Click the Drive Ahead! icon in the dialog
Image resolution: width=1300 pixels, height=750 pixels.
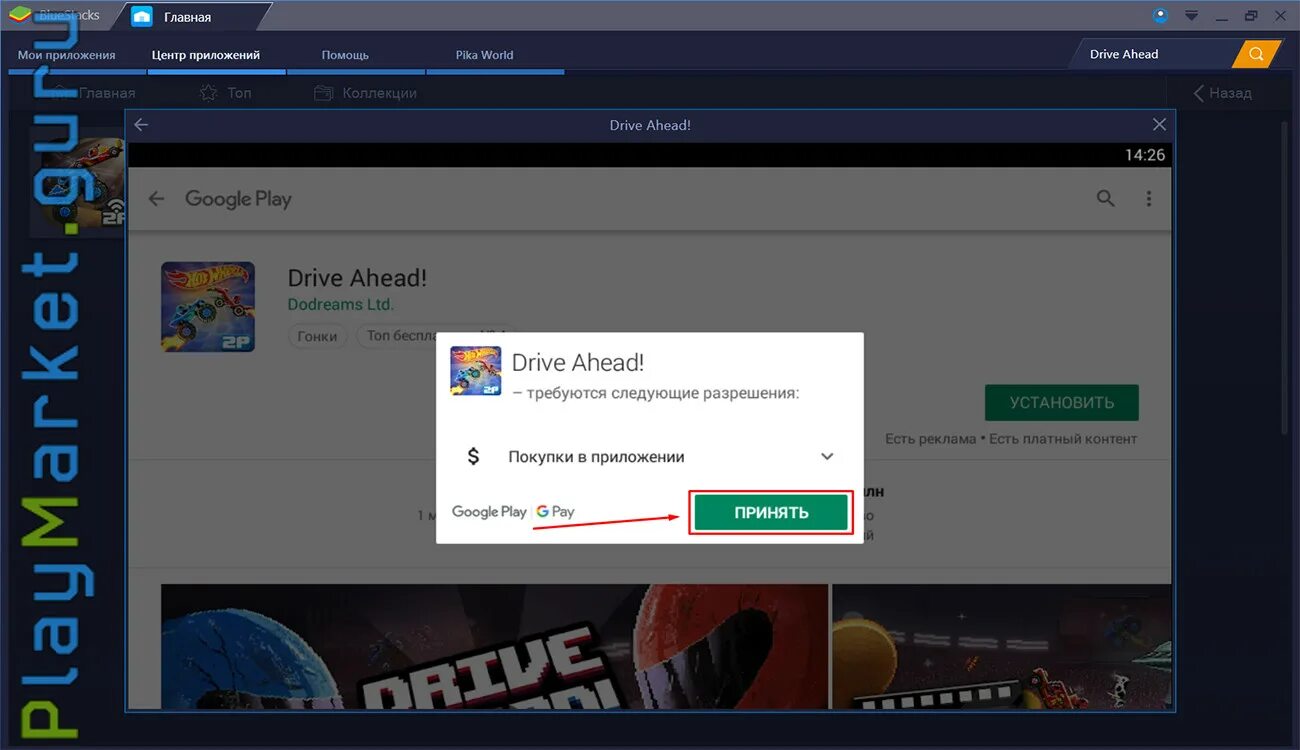click(476, 371)
